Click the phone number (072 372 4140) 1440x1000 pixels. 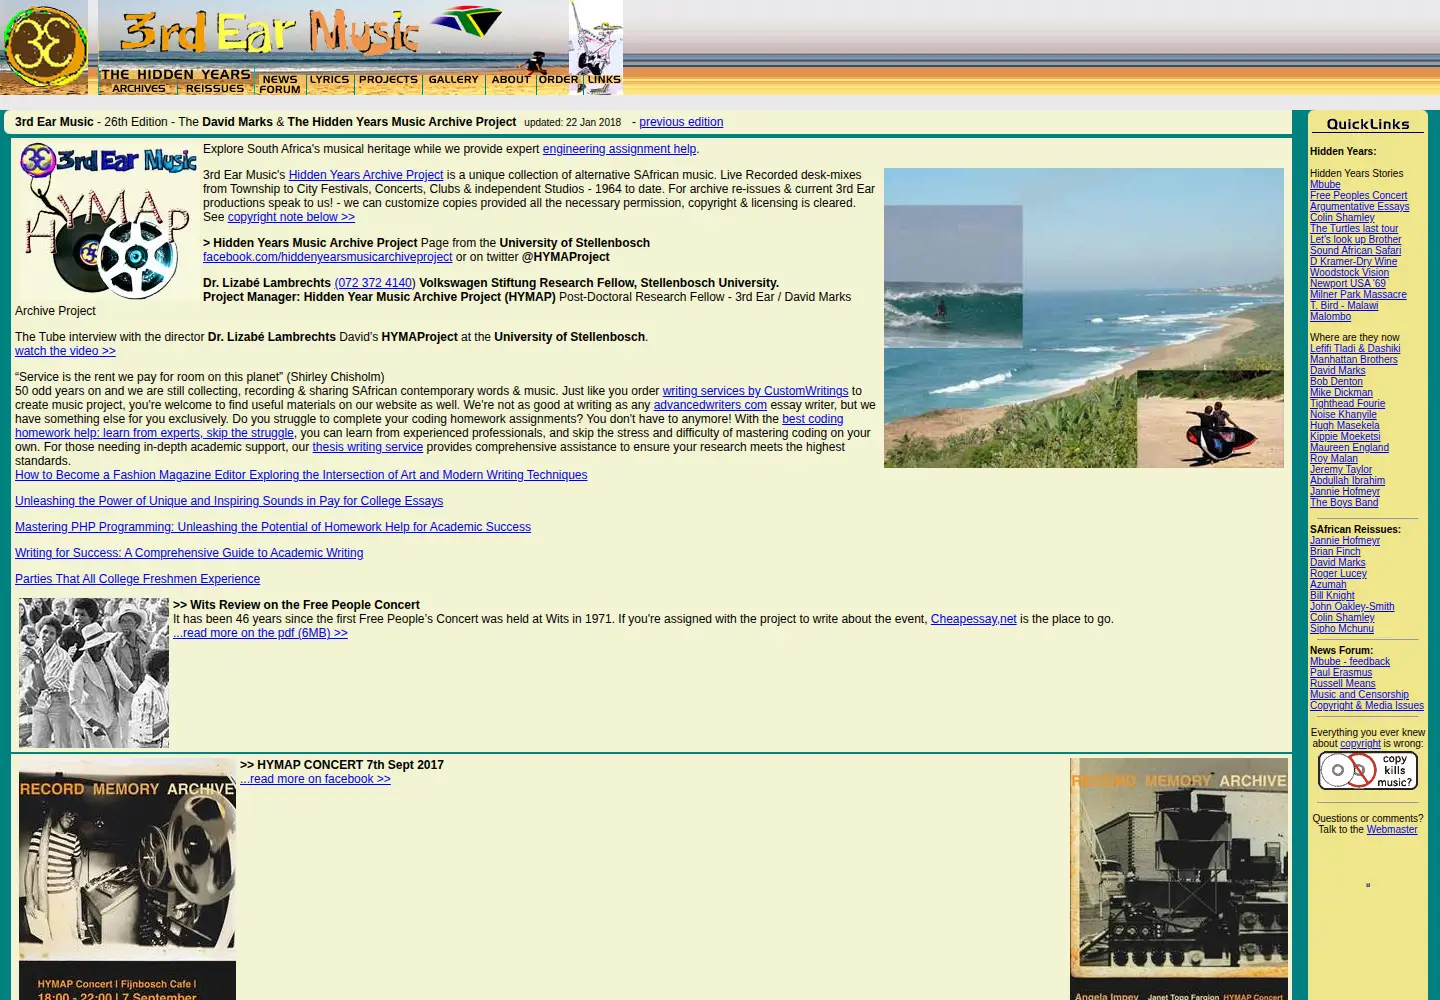[x=374, y=283]
